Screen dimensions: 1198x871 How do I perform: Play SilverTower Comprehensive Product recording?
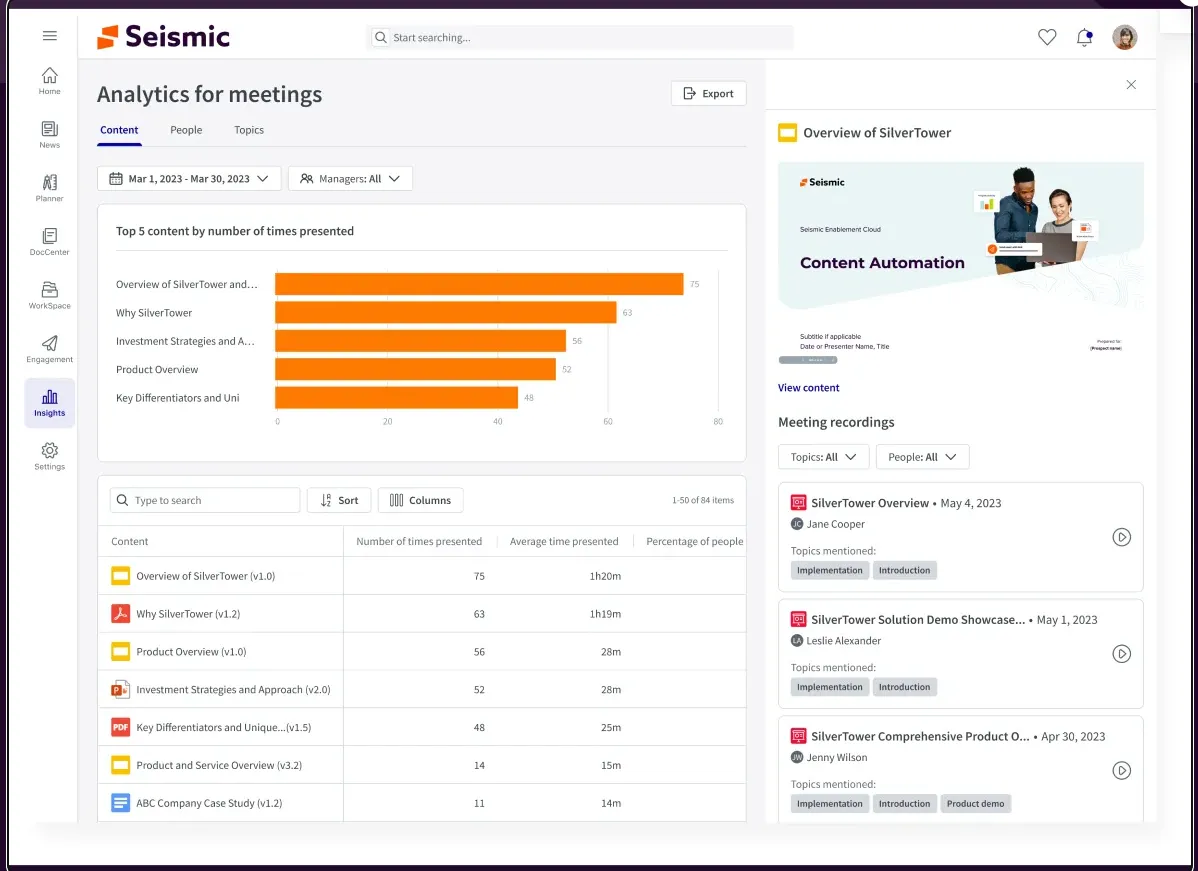pos(1122,771)
